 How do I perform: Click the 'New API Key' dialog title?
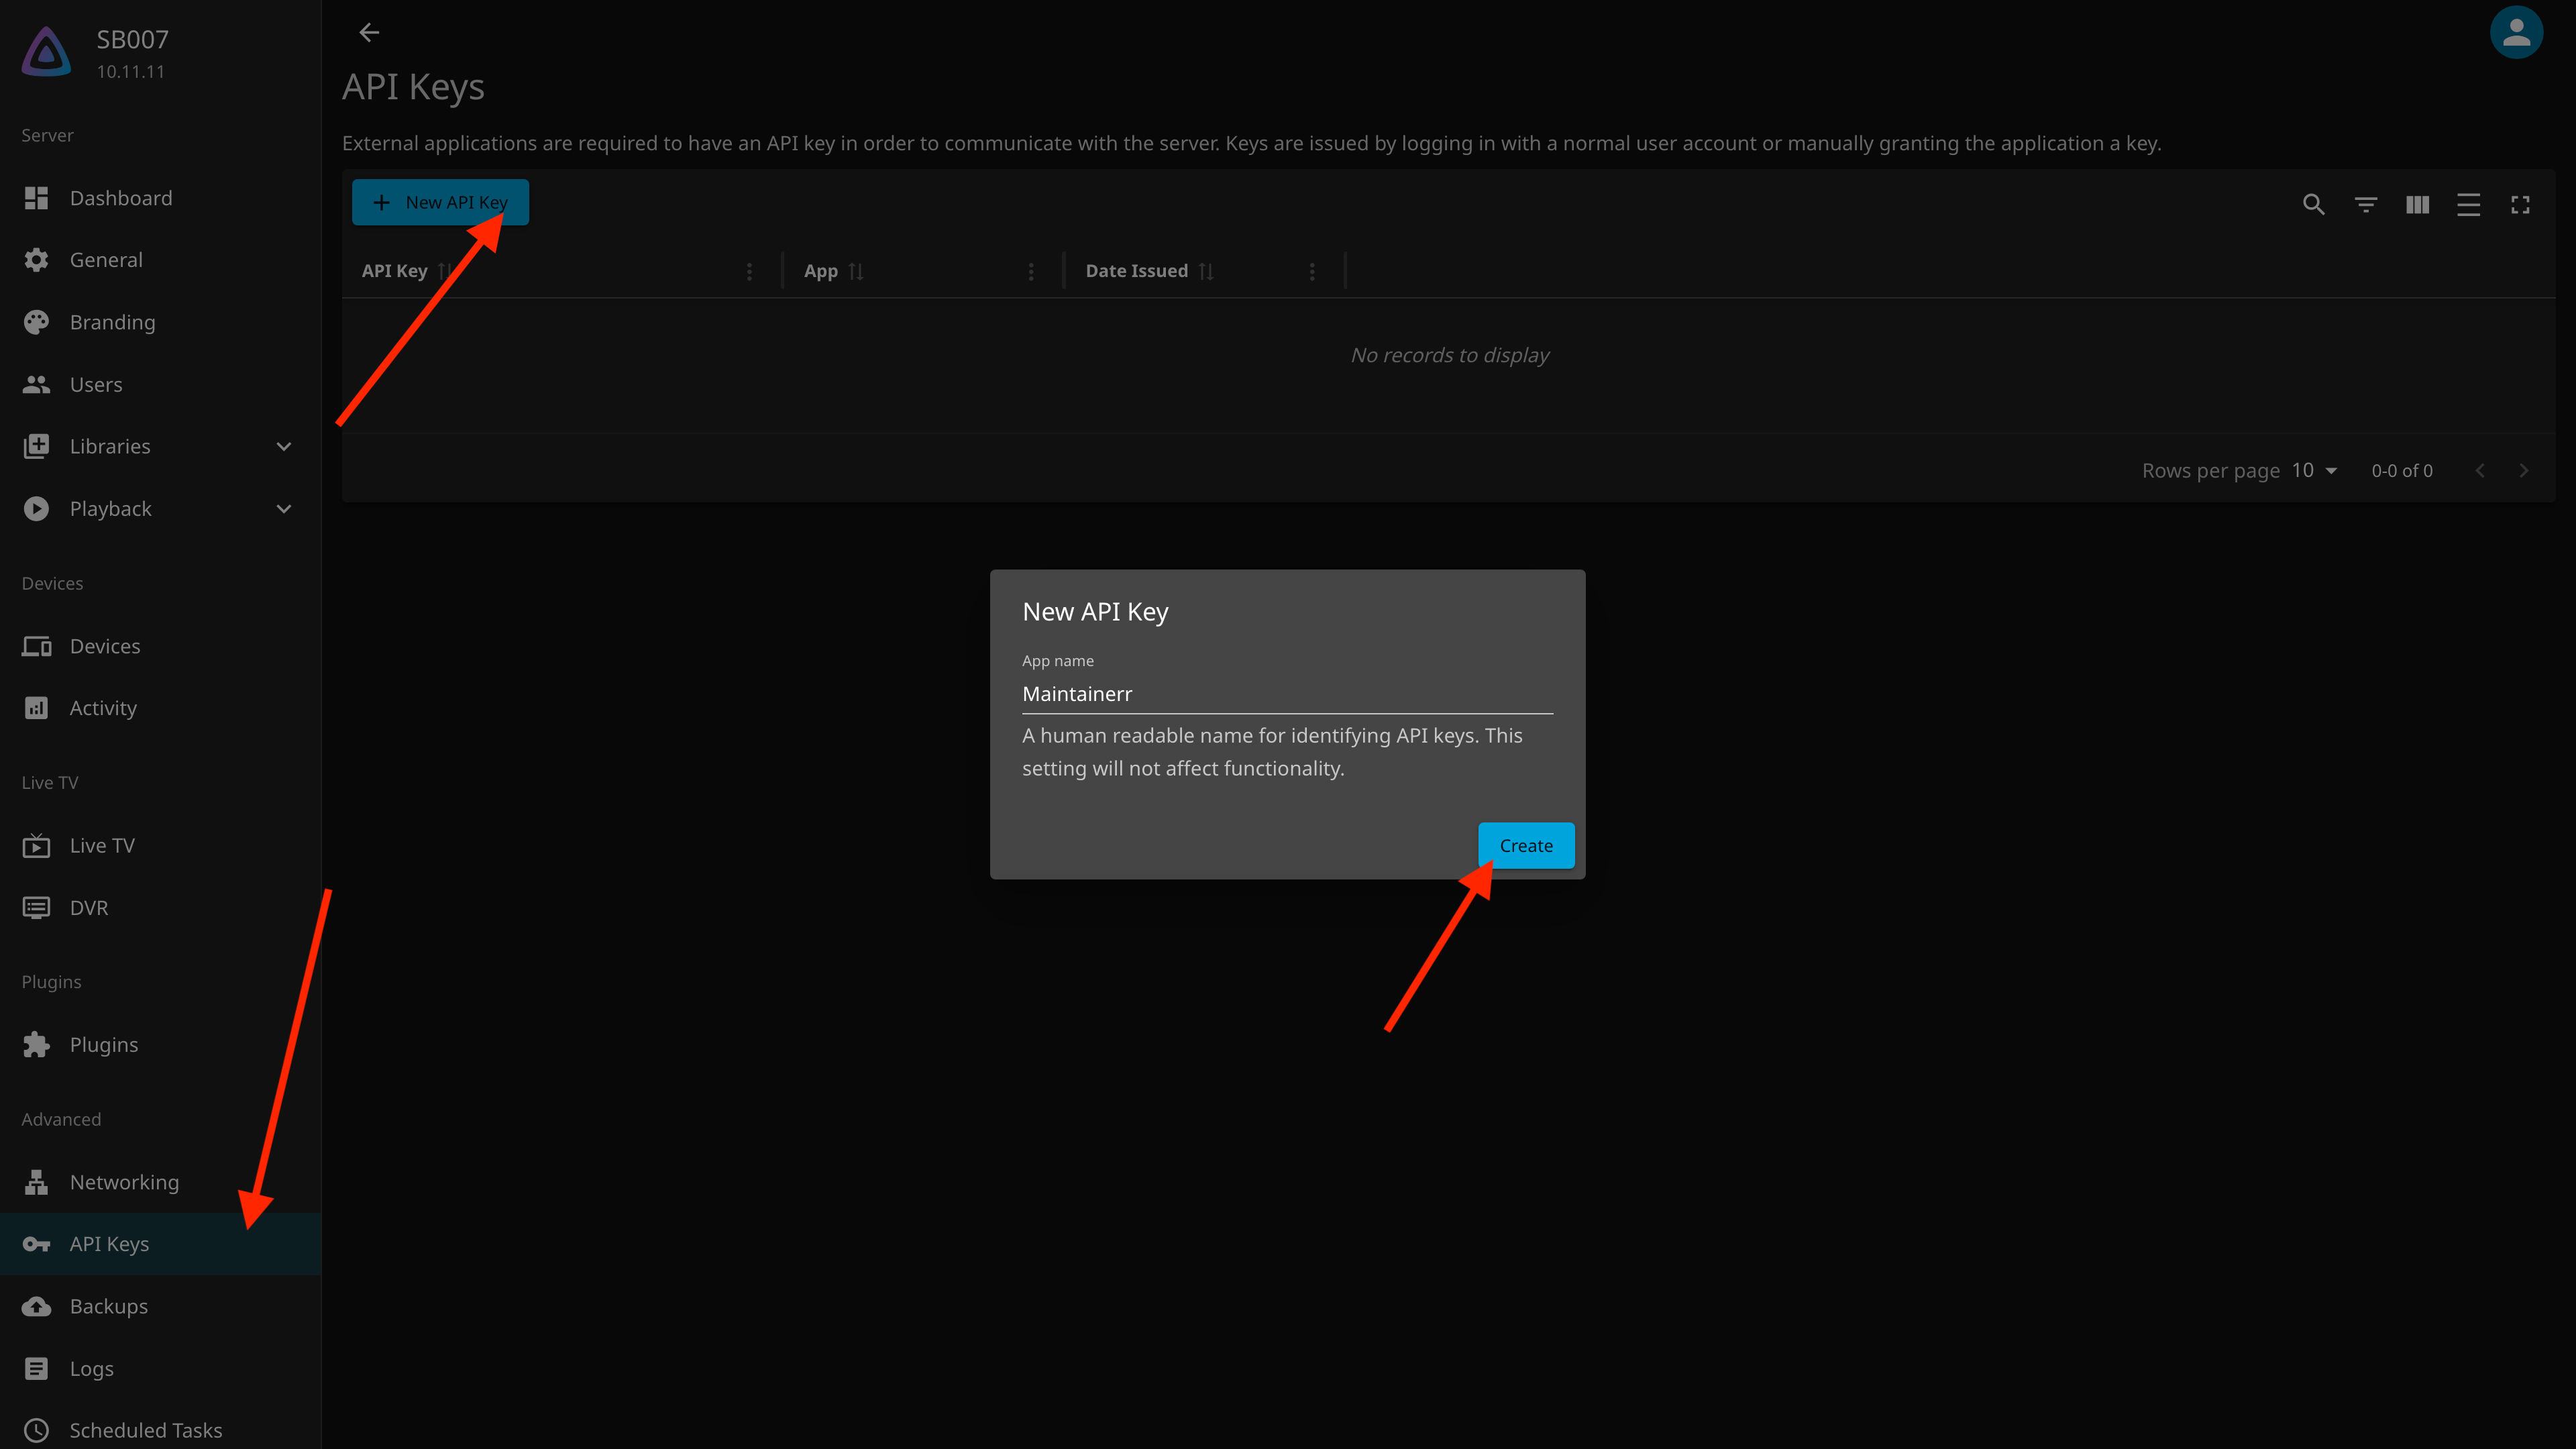[x=1095, y=612]
